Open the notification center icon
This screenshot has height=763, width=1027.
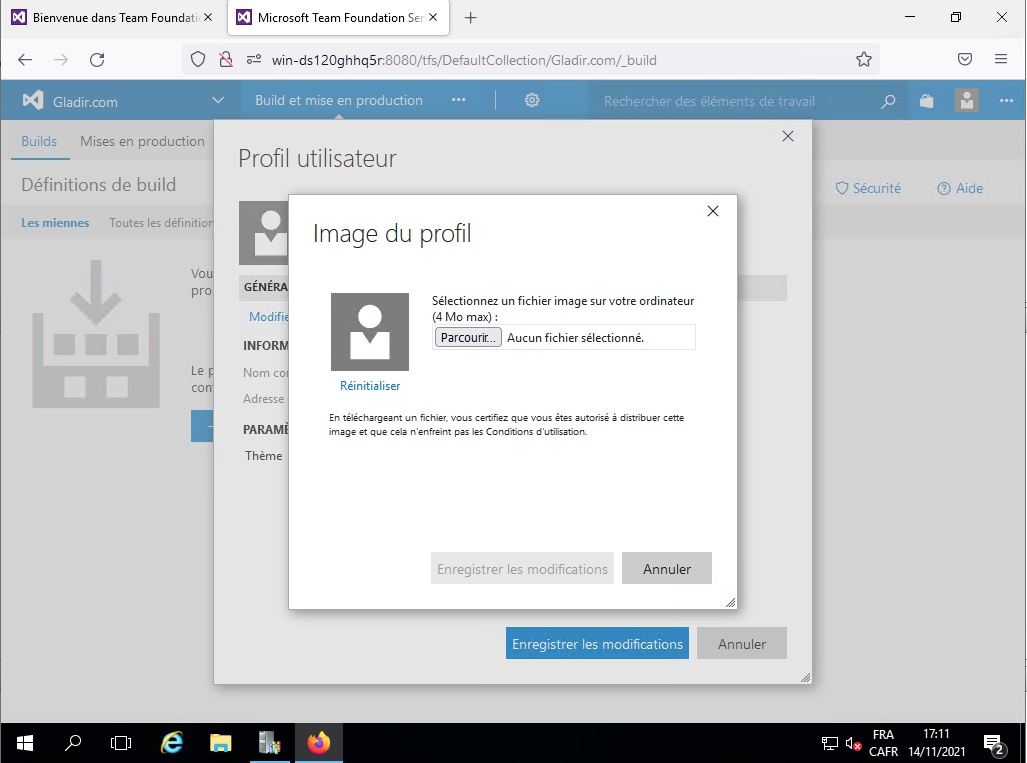[994, 743]
